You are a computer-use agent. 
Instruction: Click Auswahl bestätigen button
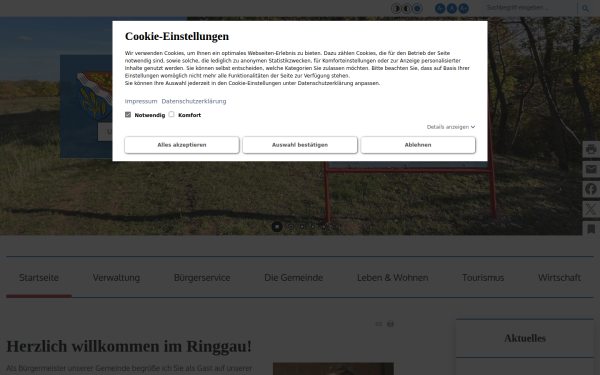tap(300, 145)
